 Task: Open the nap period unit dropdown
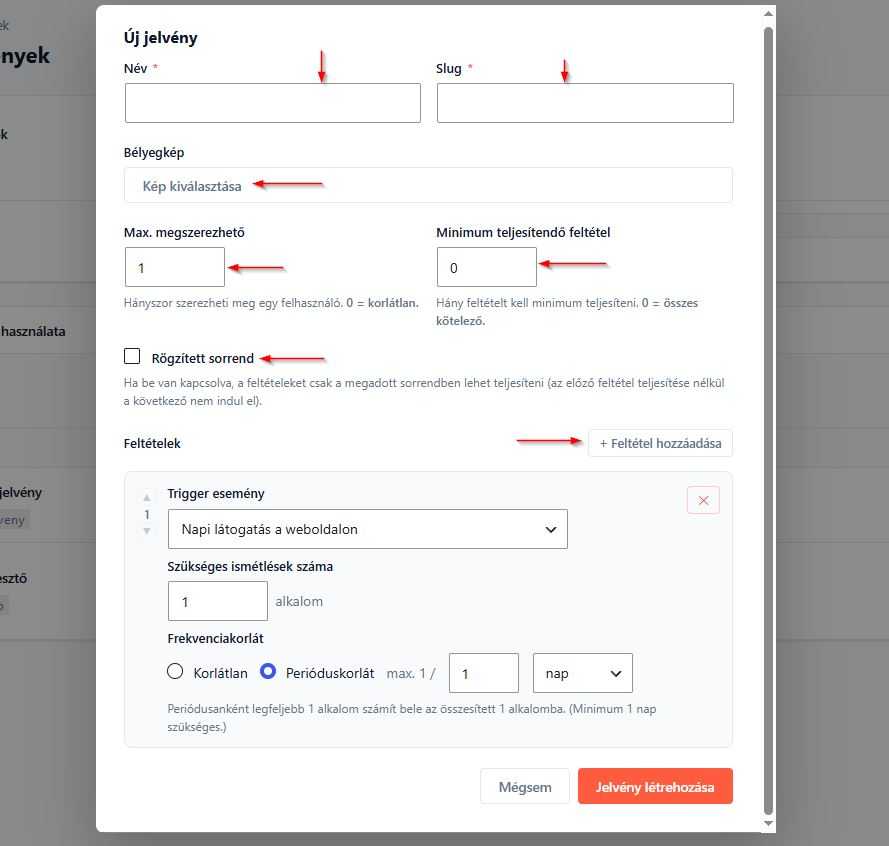[582, 673]
